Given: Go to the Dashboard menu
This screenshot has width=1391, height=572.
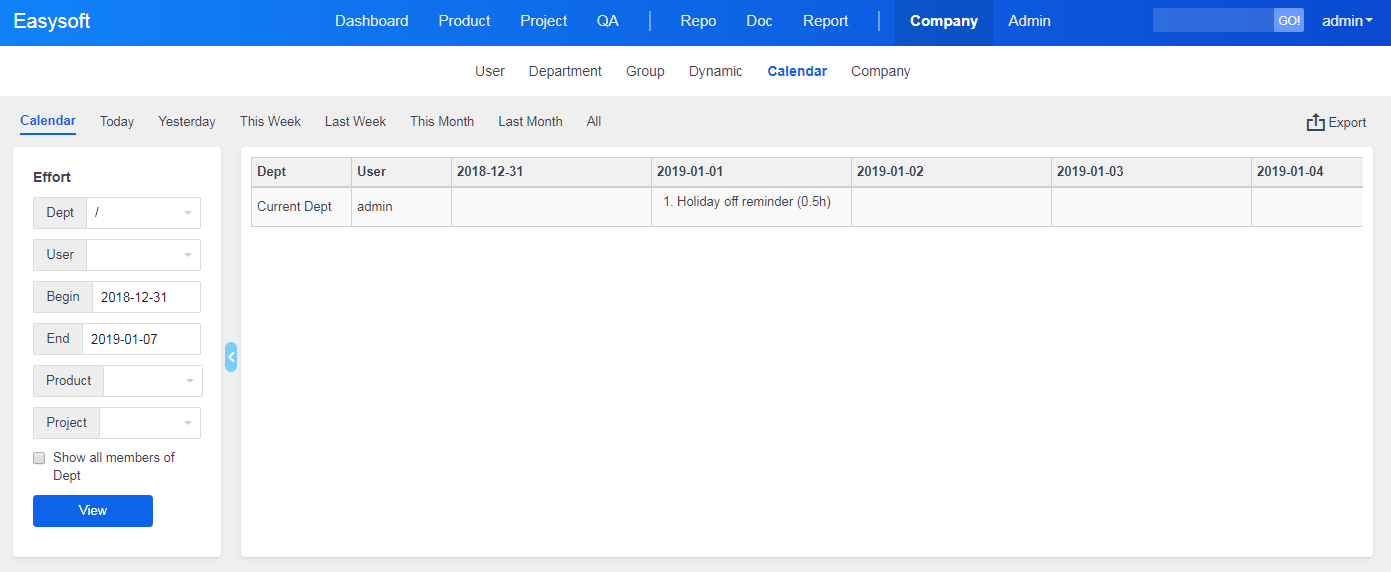Looking at the screenshot, I should pos(371,21).
